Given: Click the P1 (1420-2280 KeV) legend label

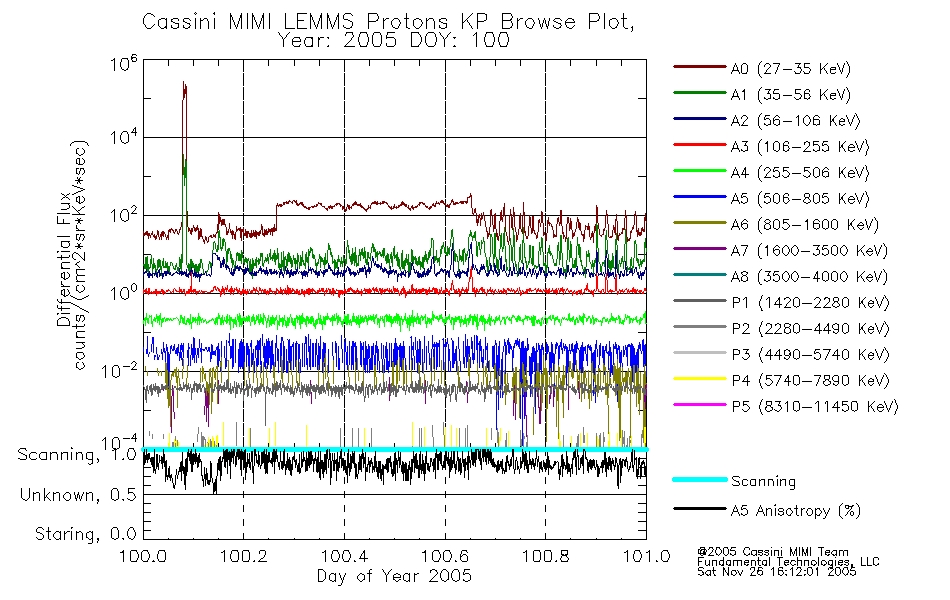Looking at the screenshot, I should pos(810,303).
